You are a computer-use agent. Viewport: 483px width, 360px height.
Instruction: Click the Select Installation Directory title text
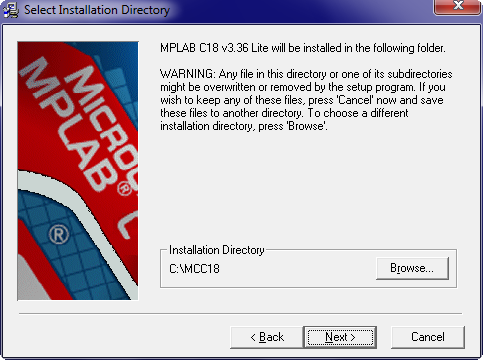pyautogui.click(x=97, y=10)
